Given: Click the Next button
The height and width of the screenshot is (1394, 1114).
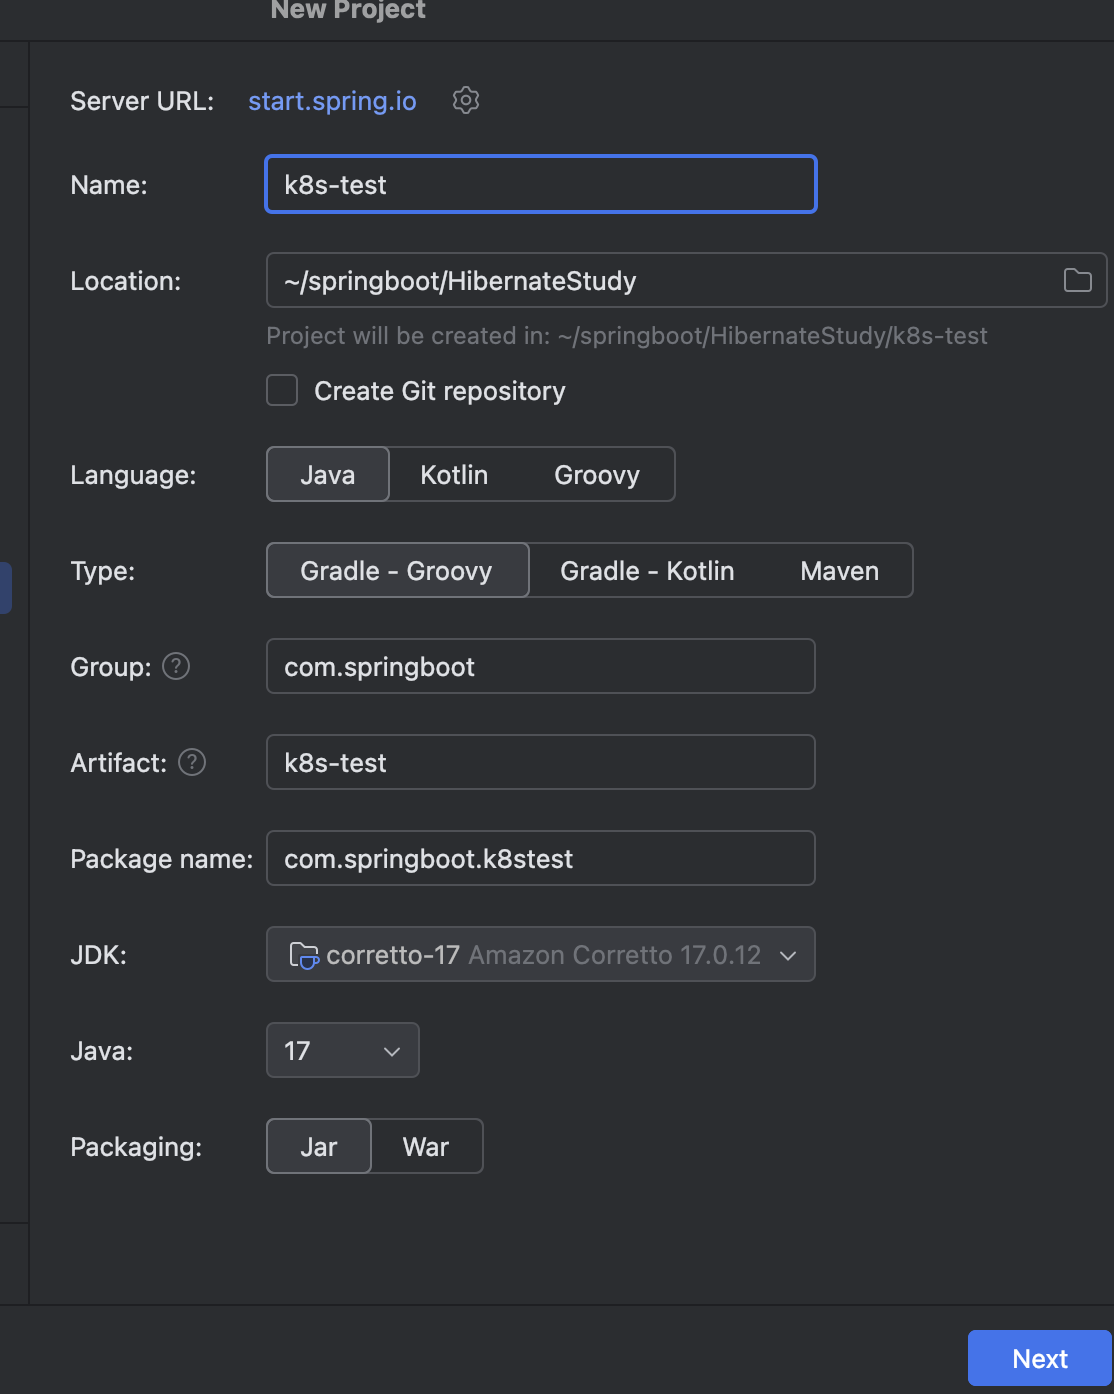Looking at the screenshot, I should [1039, 1358].
